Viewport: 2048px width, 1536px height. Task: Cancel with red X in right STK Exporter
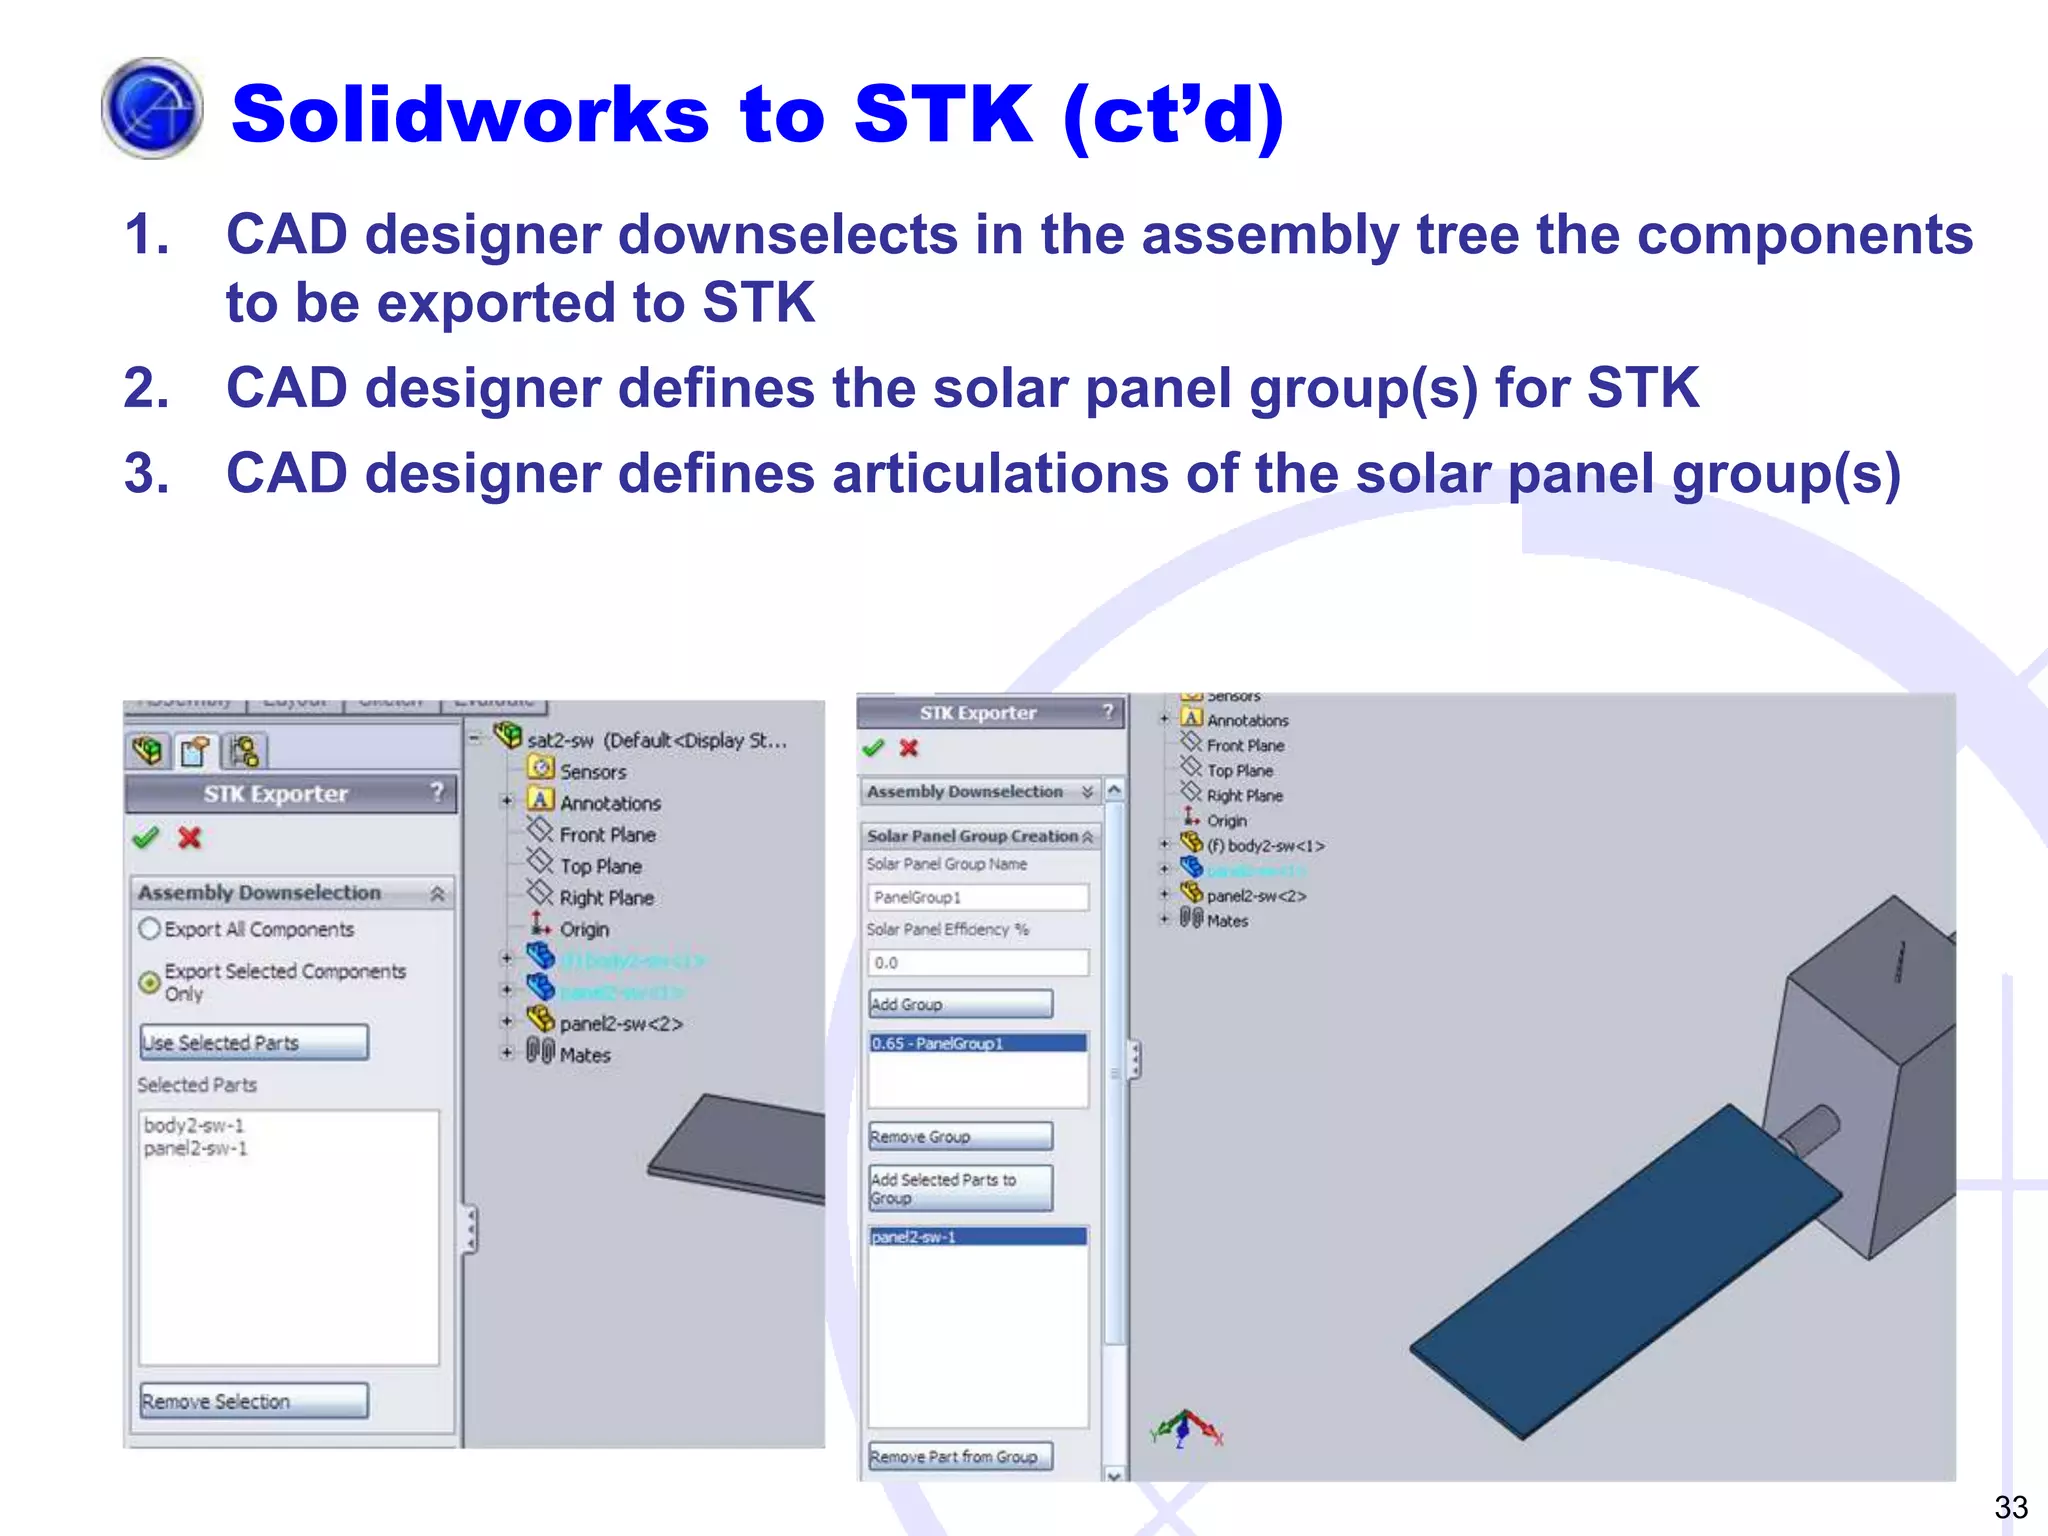(x=909, y=748)
